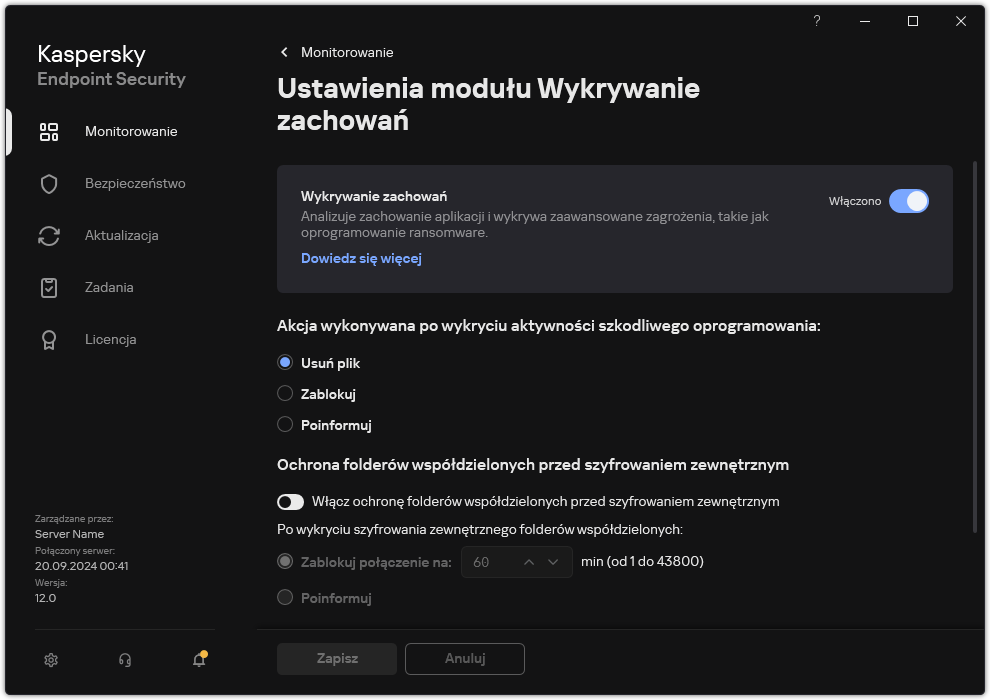The width and height of the screenshot is (990, 700).
Task: Open the Monitorowanie section in the sidebar
Action: click(133, 131)
